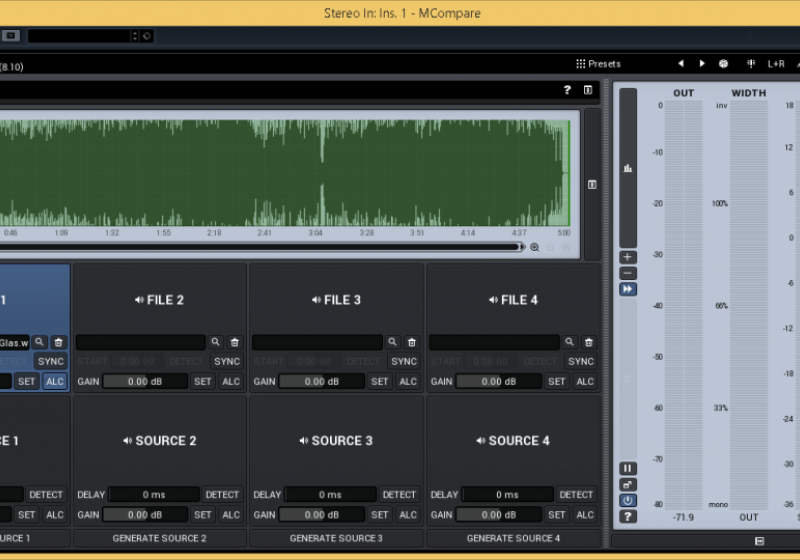Click the waveform zoom-in magnifier icon
The width and height of the screenshot is (800, 560).
(x=535, y=247)
